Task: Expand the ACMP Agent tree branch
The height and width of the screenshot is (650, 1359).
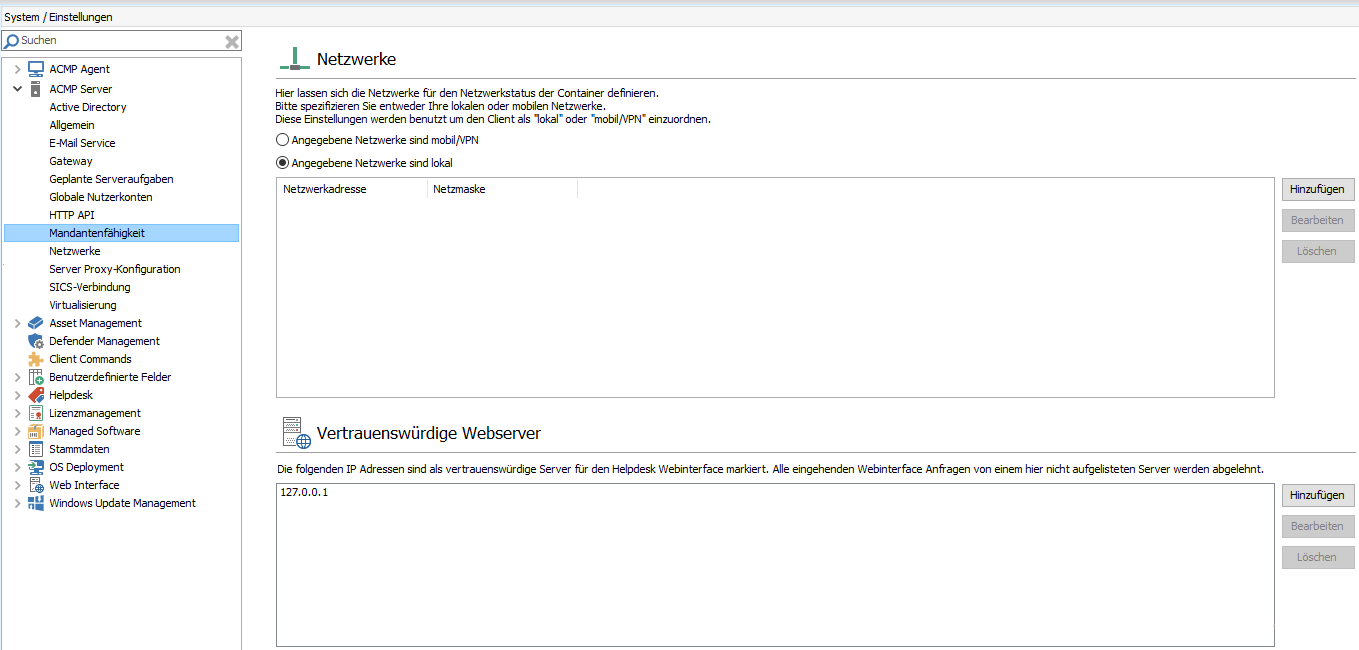Action: pyautogui.click(x=17, y=70)
